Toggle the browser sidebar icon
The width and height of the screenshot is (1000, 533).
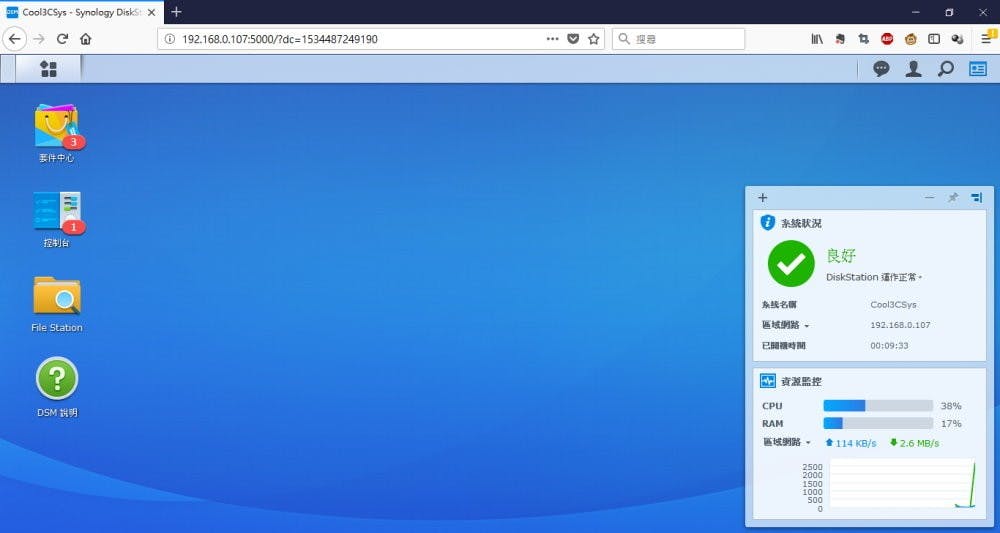pyautogui.click(x=934, y=39)
